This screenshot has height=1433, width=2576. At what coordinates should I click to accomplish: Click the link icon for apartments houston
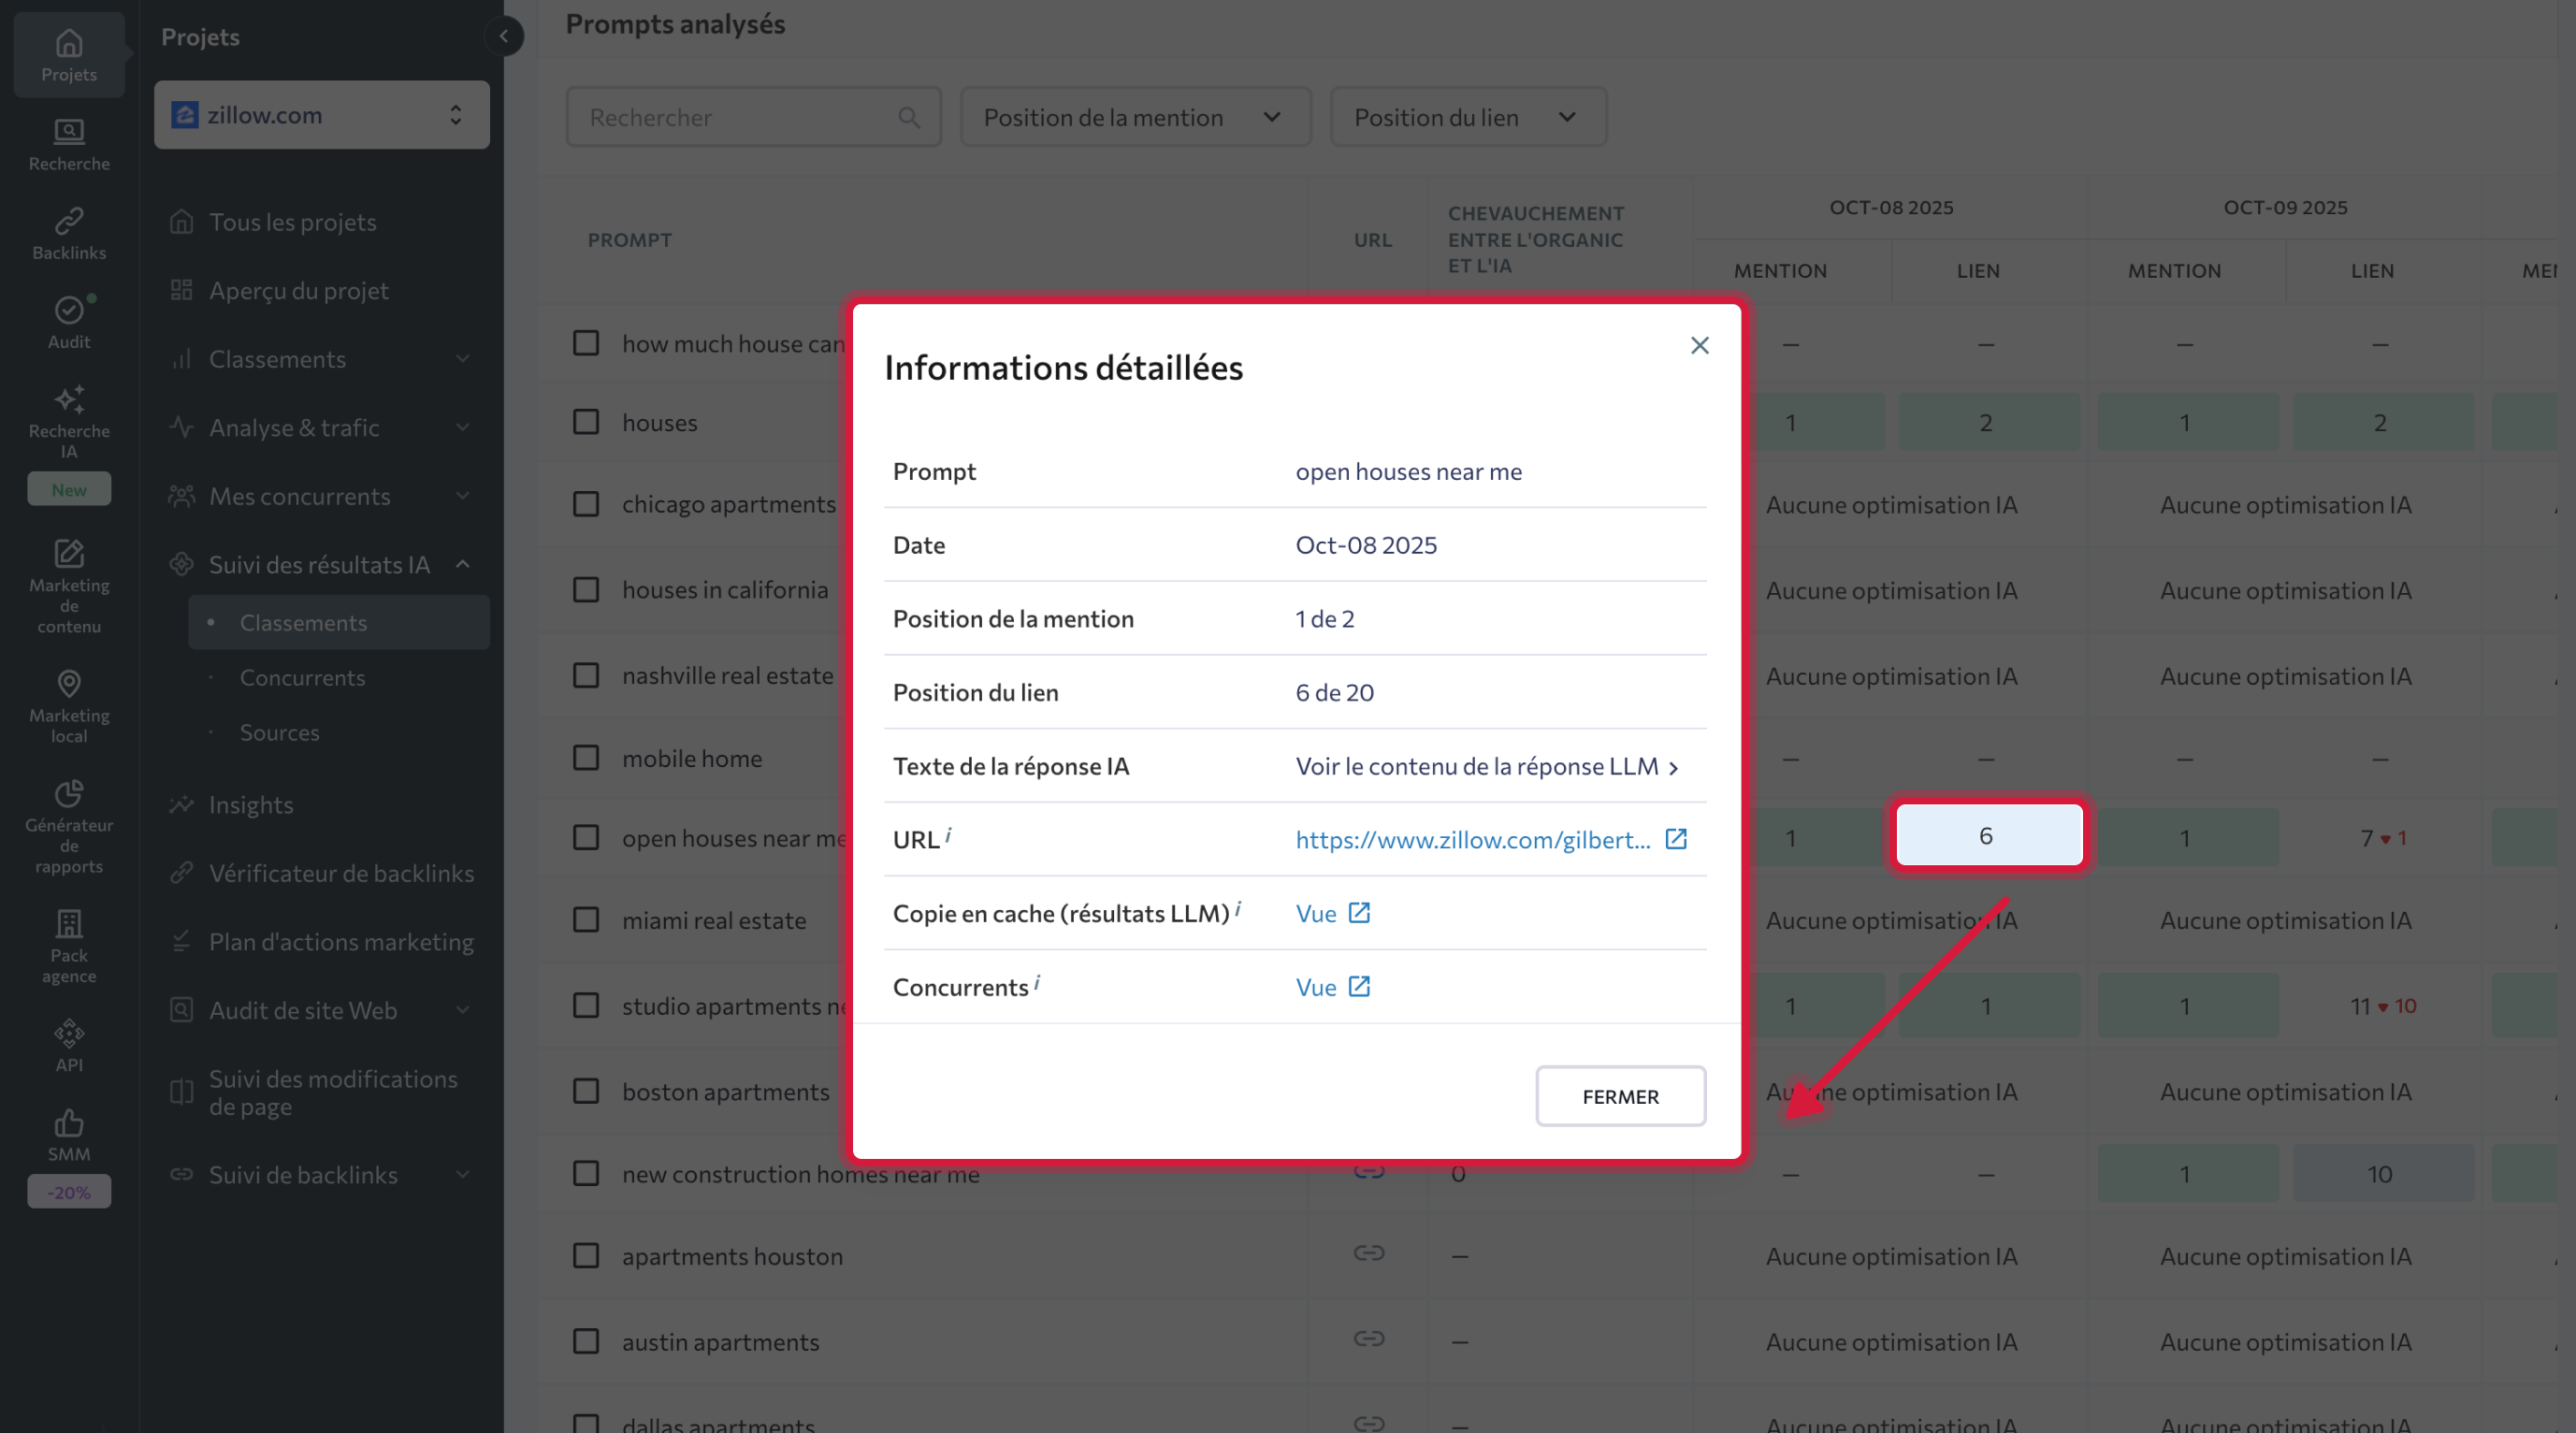click(1368, 1253)
